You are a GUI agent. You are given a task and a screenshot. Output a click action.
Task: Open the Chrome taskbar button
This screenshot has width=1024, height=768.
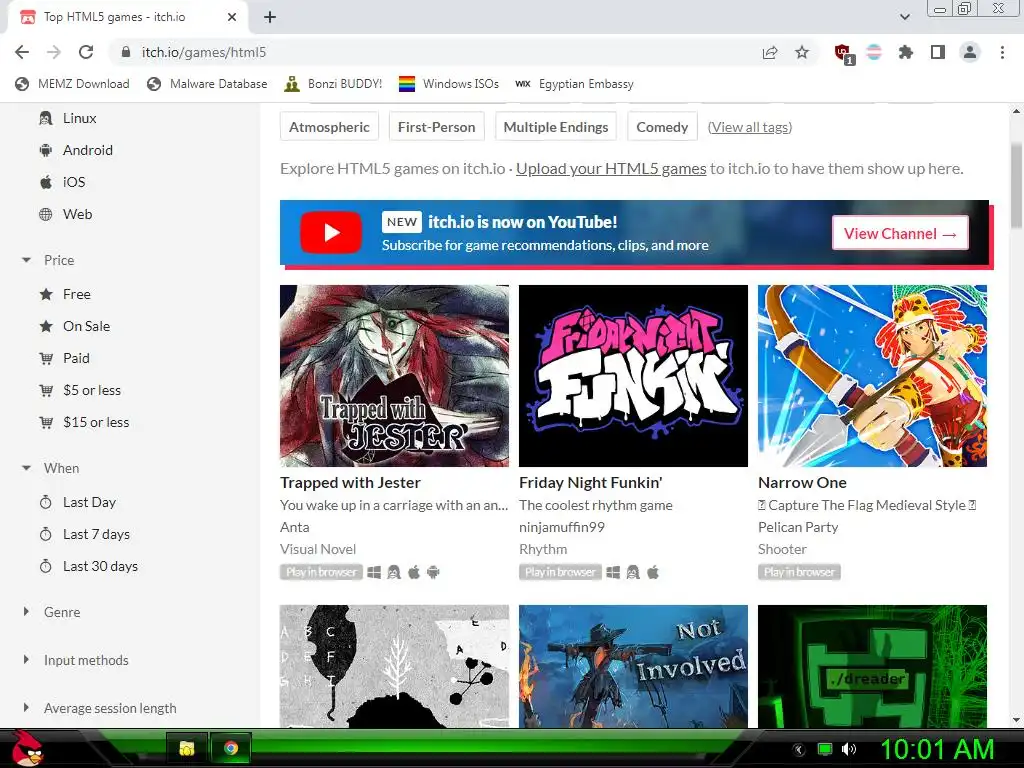coord(231,748)
